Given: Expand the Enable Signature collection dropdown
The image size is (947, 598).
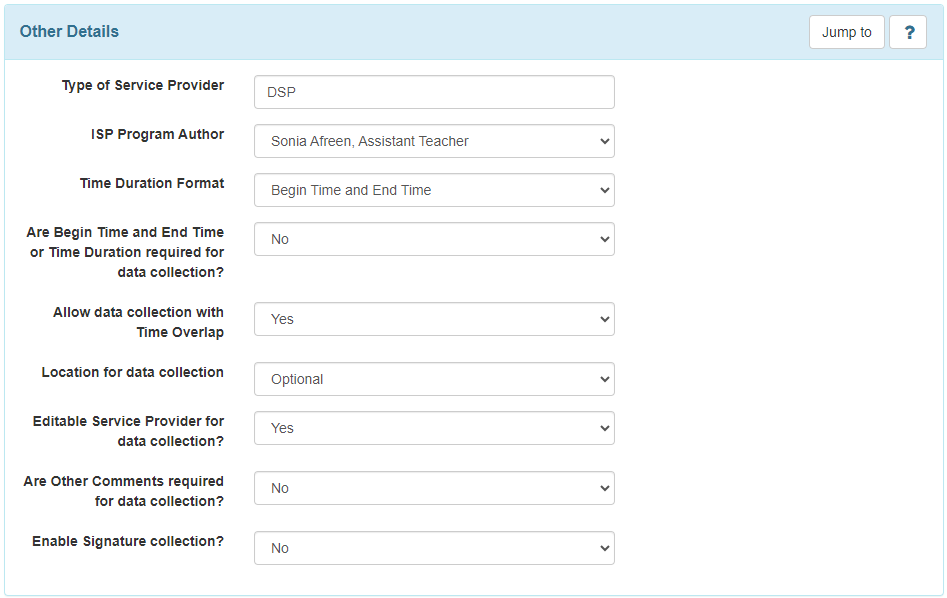Looking at the screenshot, I should coord(434,548).
